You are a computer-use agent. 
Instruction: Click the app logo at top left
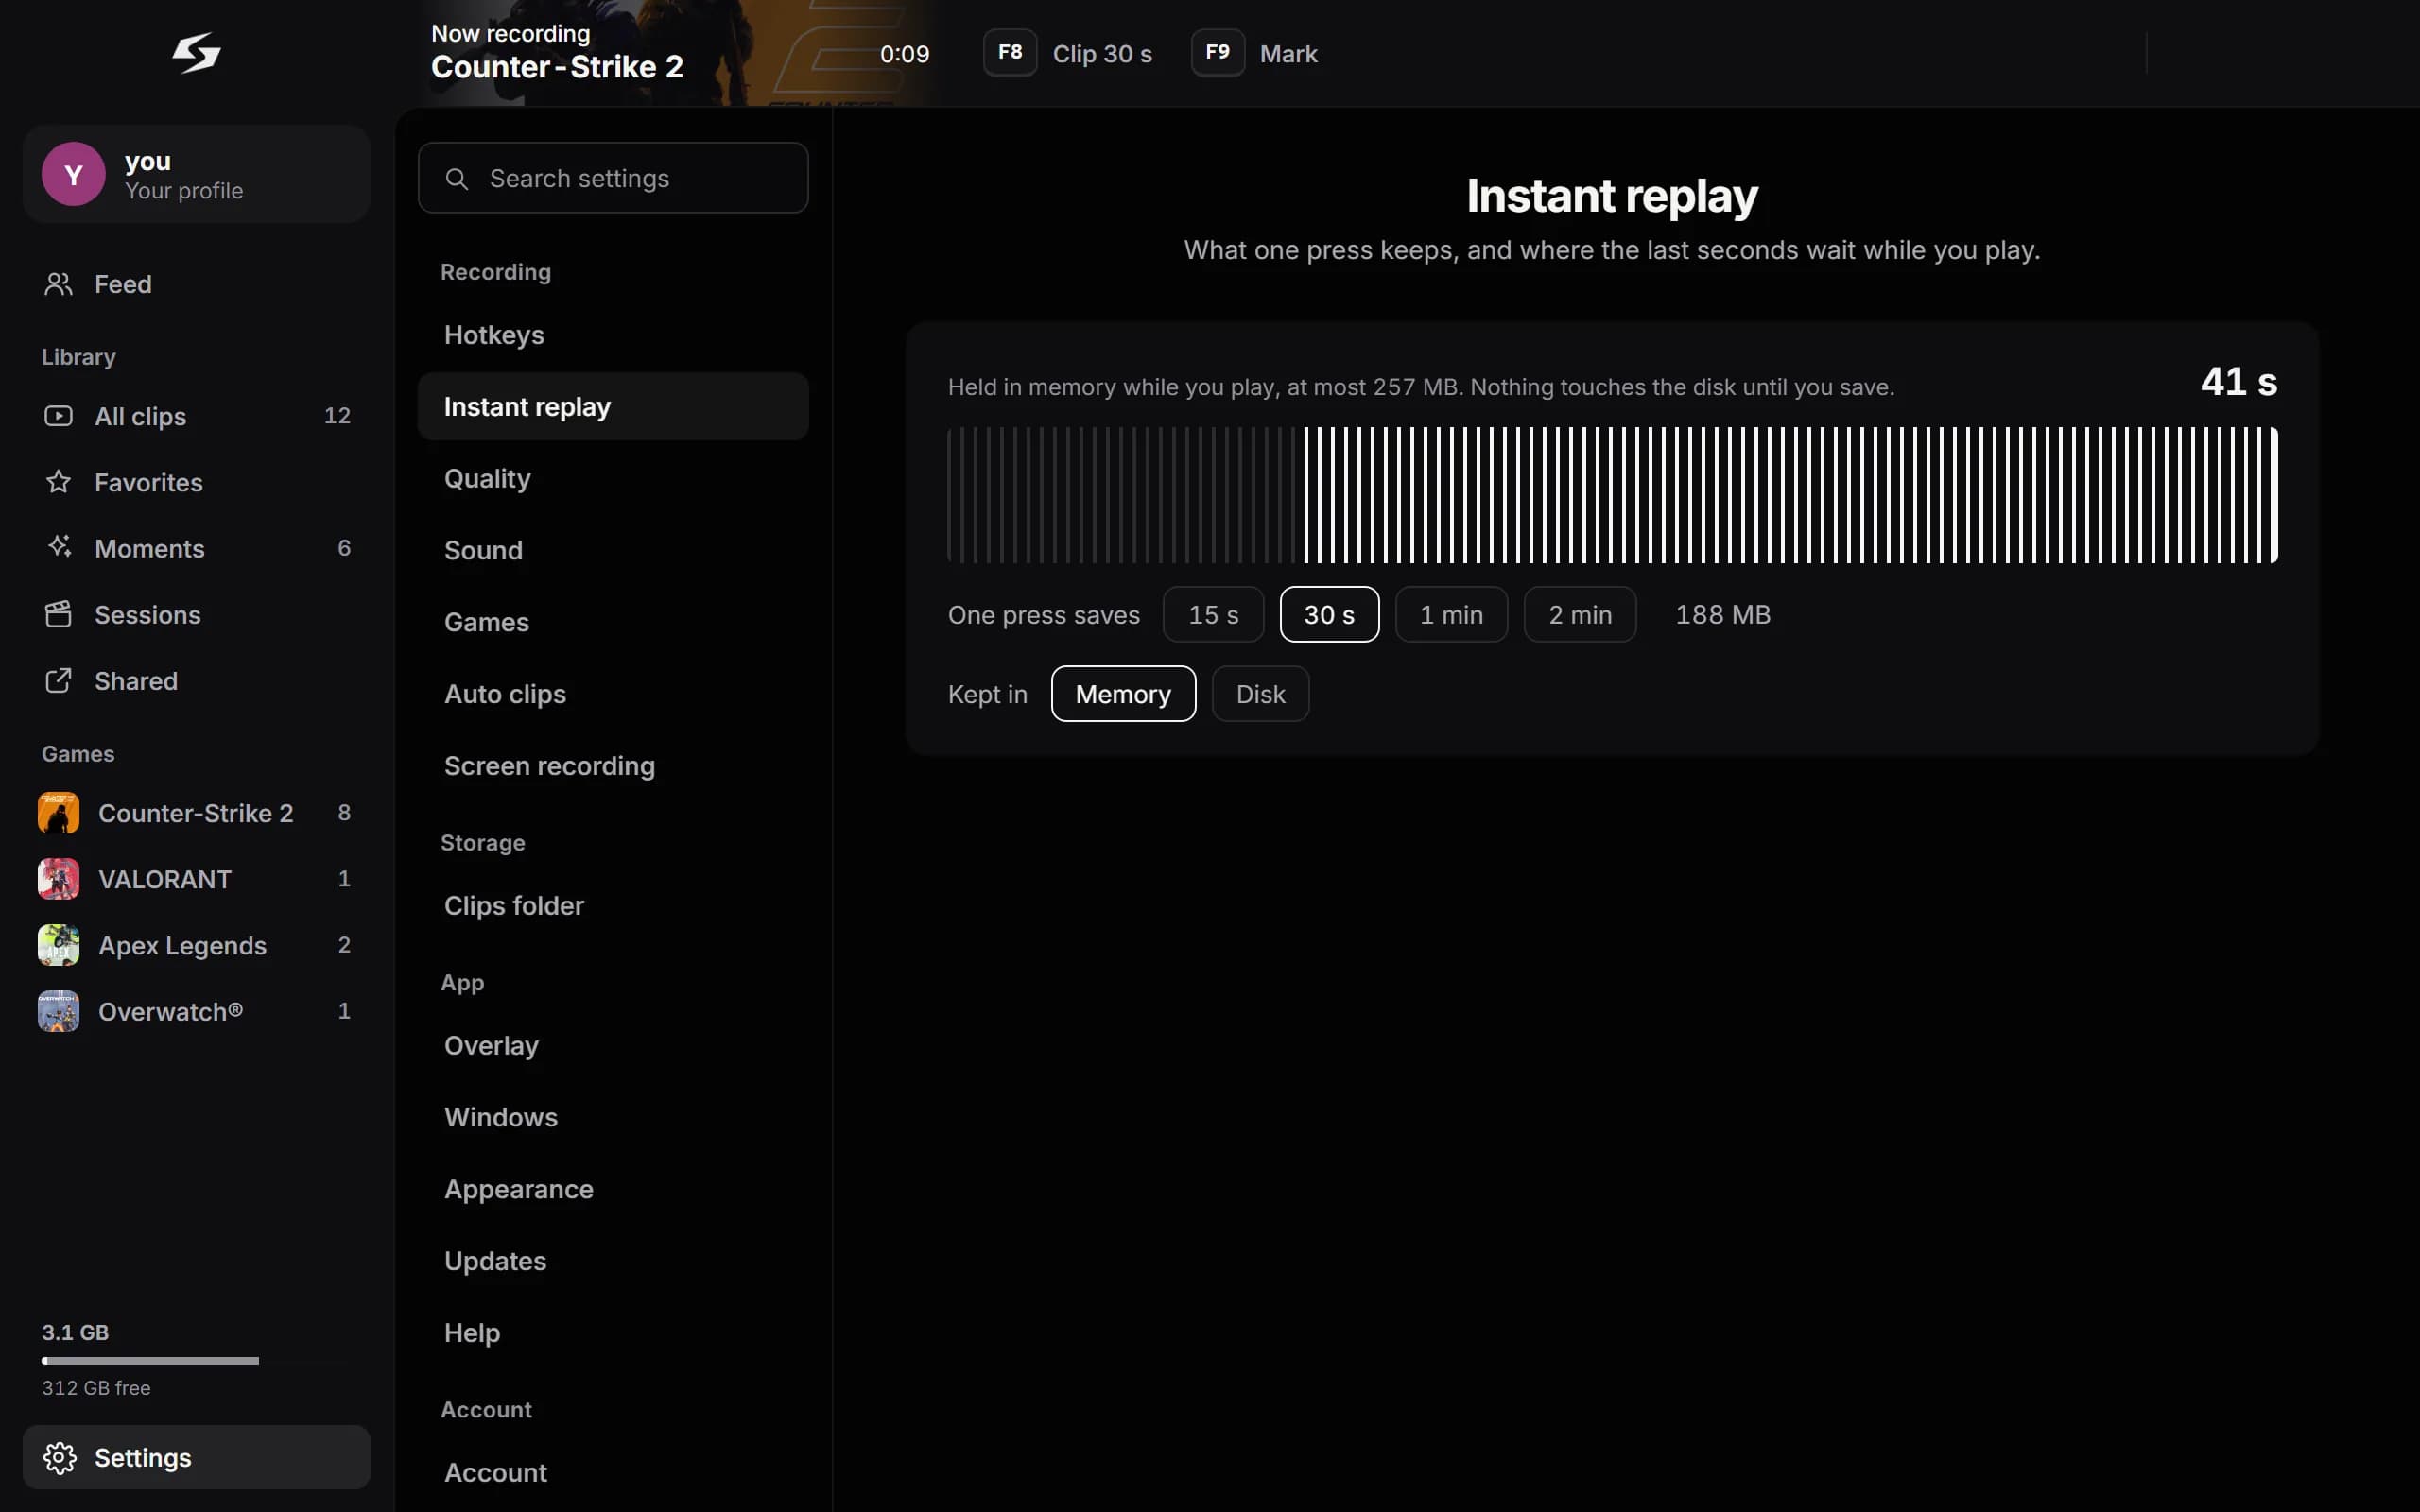[196, 53]
